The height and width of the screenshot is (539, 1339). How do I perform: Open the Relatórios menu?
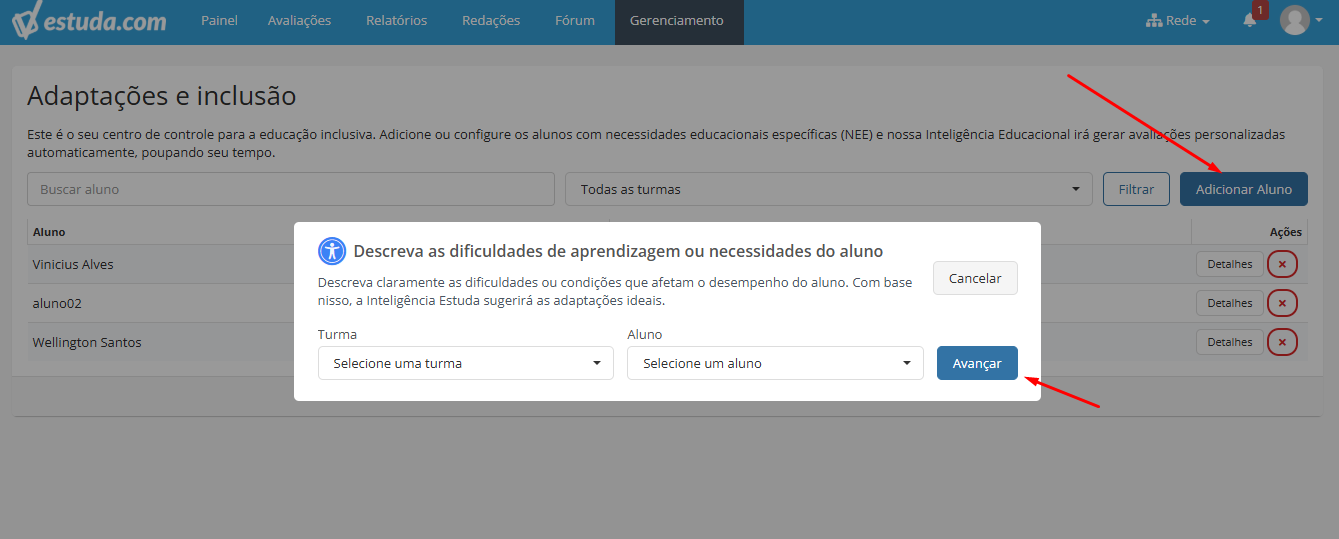[x=396, y=21]
